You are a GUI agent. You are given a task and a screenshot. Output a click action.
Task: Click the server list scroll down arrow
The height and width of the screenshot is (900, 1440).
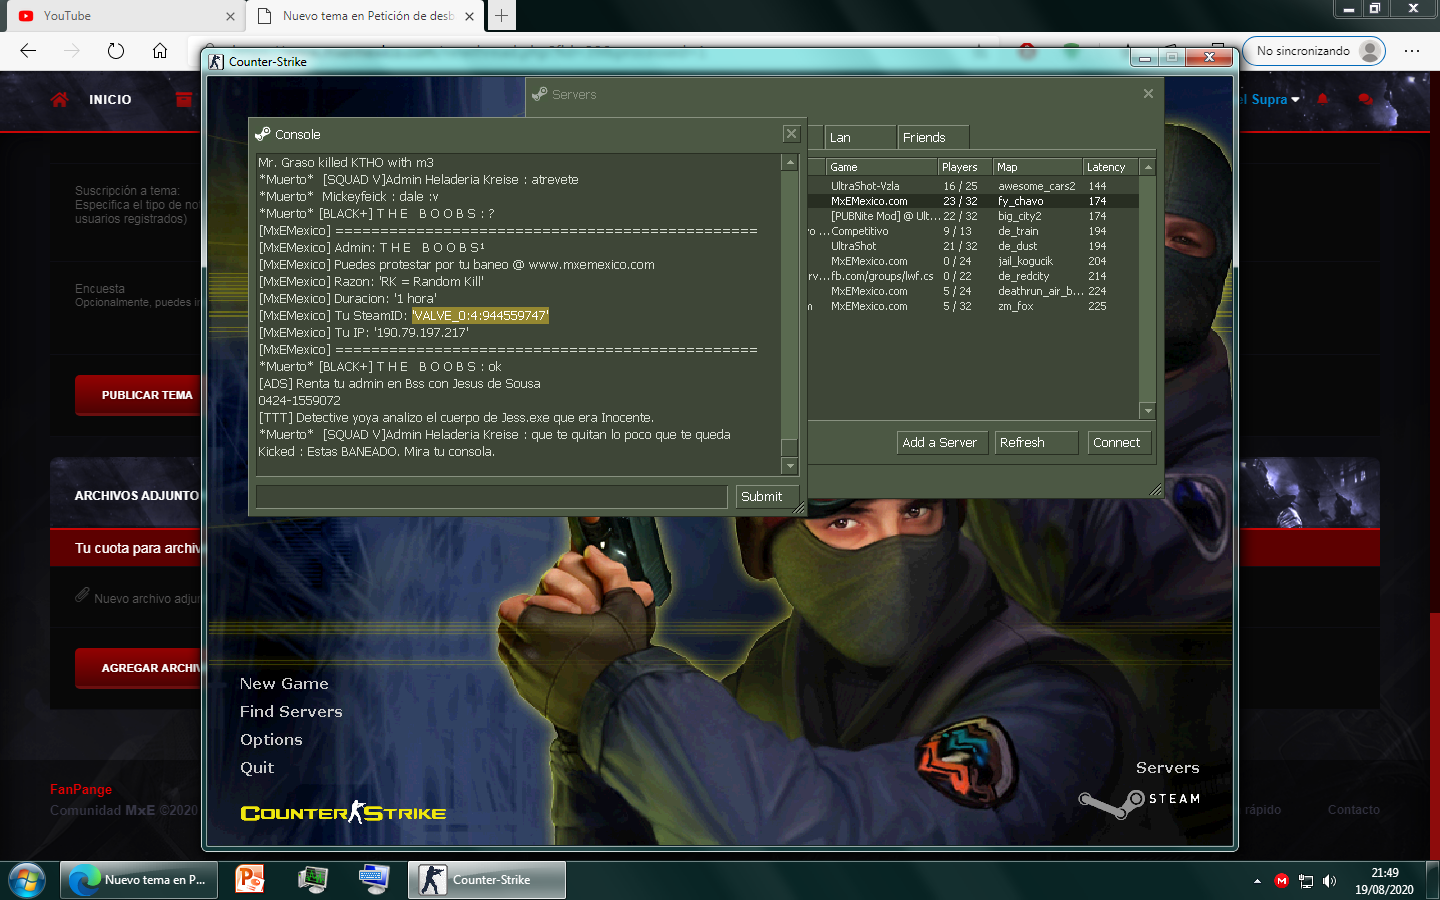pos(1148,411)
